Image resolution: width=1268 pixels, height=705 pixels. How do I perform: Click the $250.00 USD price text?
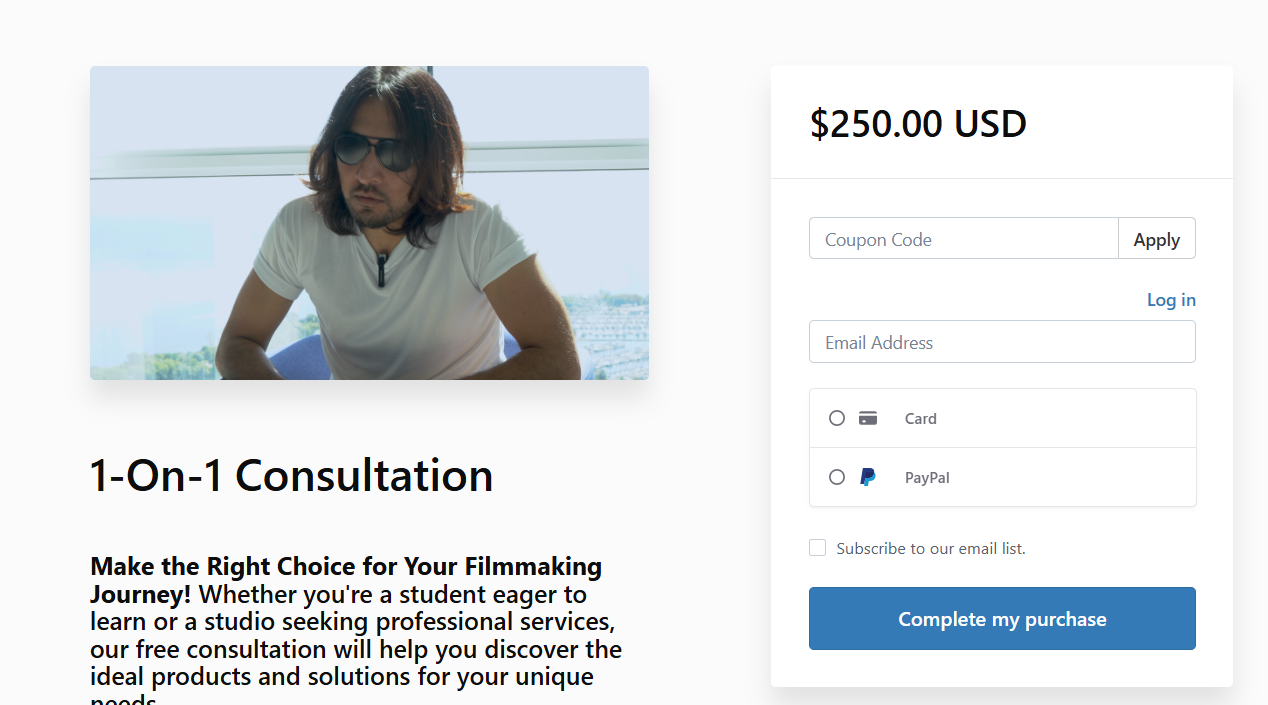(x=918, y=123)
